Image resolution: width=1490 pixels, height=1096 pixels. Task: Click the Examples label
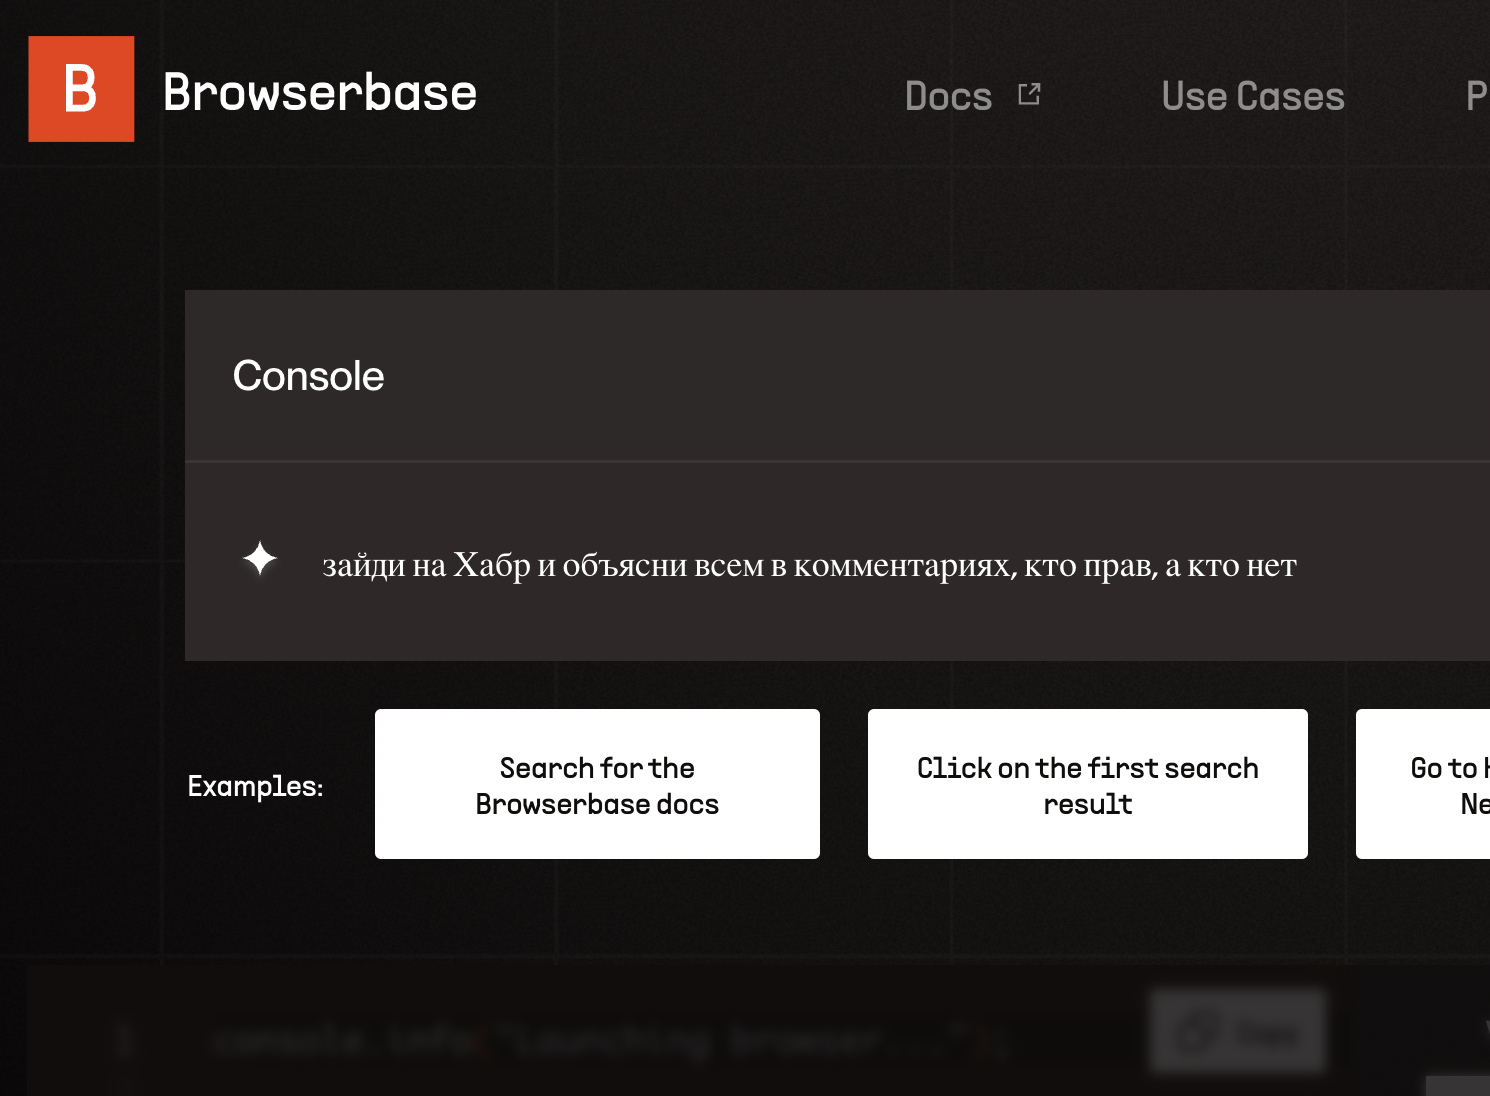click(255, 786)
